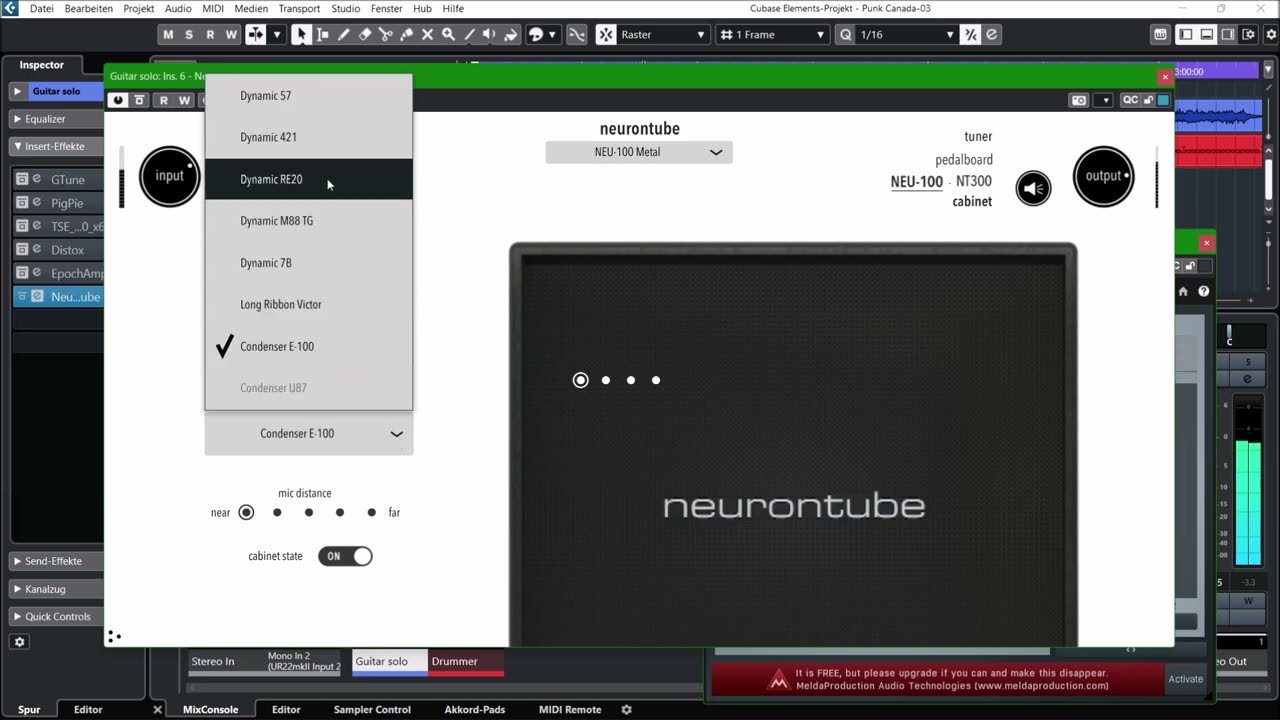Adjust the input gain knob
Image resolution: width=1280 pixels, height=720 pixels.
169,176
